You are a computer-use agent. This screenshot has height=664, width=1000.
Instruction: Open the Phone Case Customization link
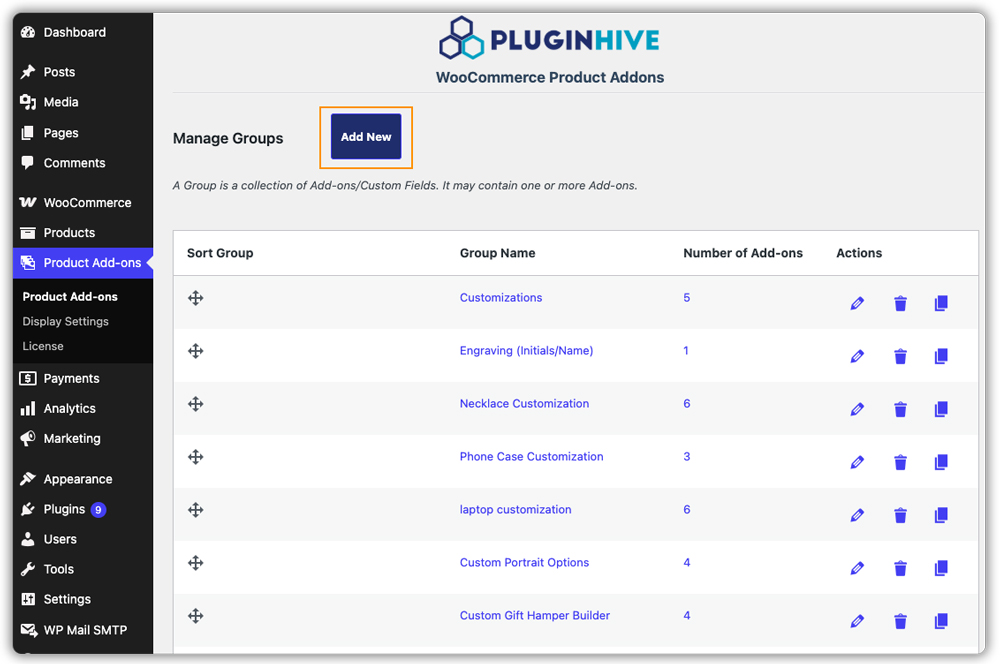point(531,457)
